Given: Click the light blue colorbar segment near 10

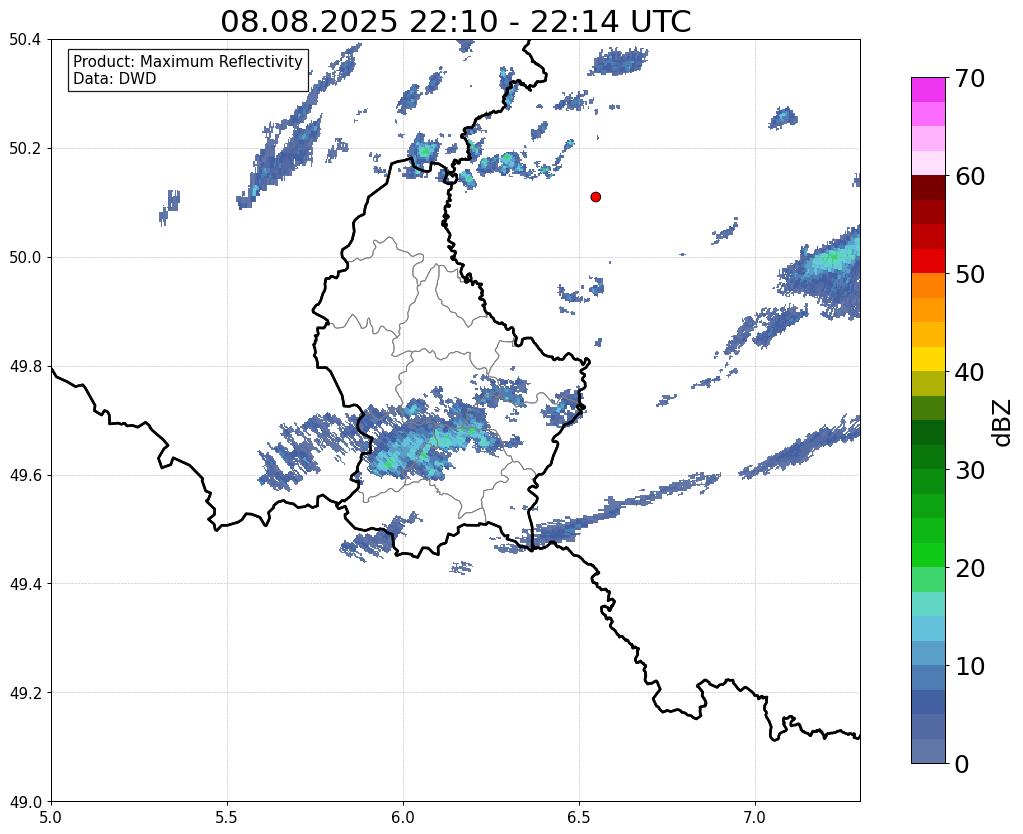Looking at the screenshot, I should [x=928, y=653].
